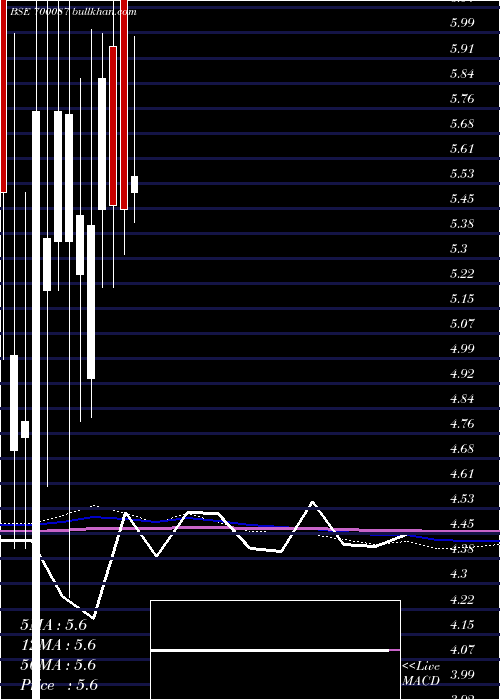Click the 4.84 price axis label

click(462, 398)
